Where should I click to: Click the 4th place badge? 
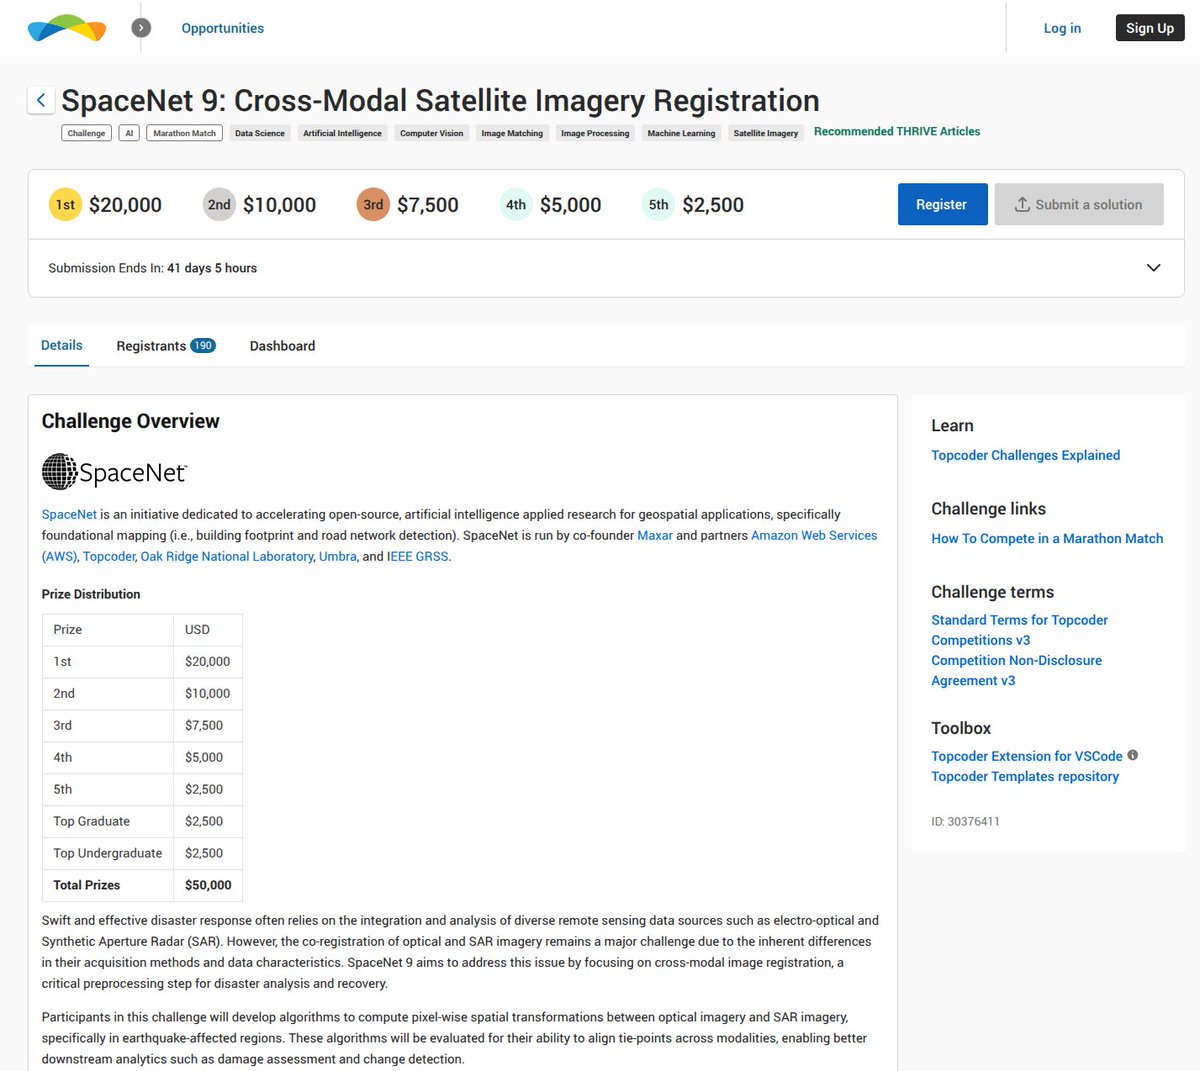[x=516, y=205]
